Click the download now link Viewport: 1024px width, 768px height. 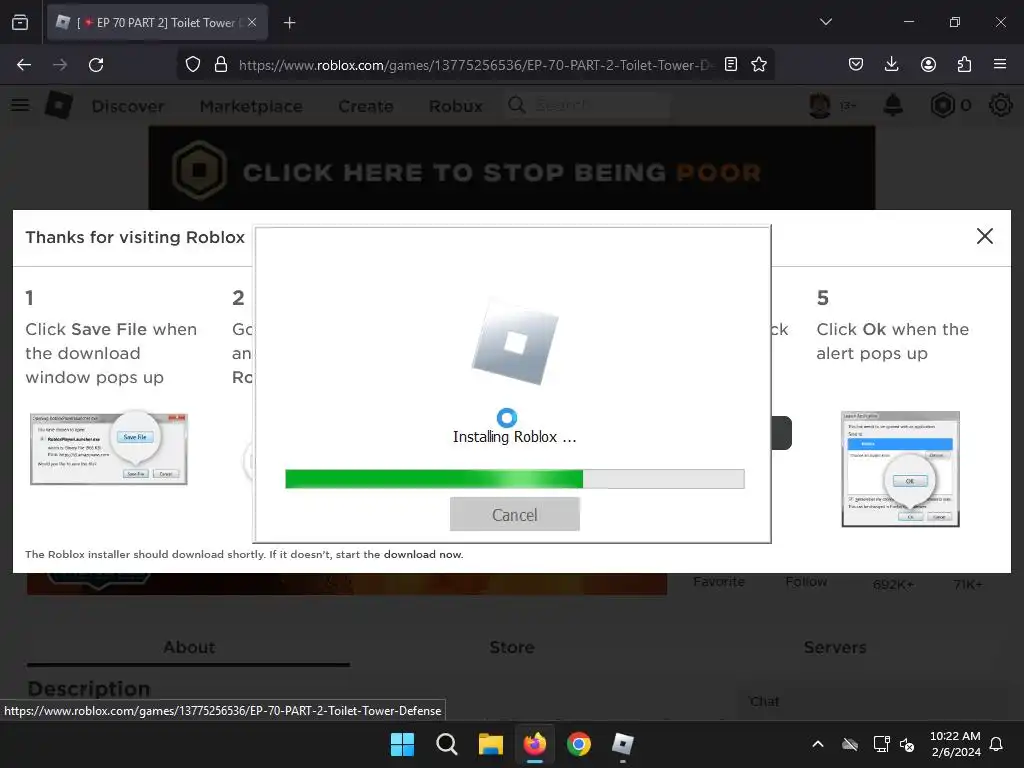pos(423,554)
